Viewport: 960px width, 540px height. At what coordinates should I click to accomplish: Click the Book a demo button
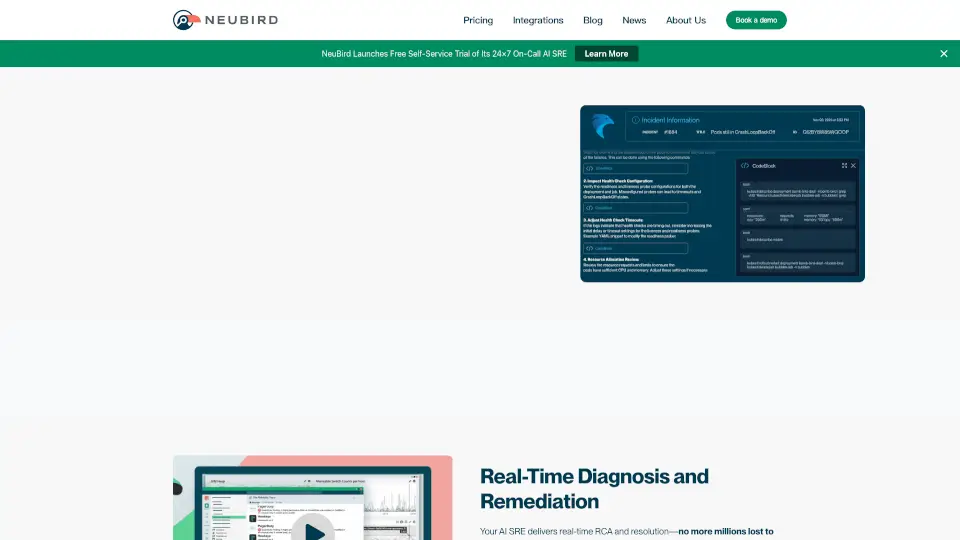[x=756, y=20]
